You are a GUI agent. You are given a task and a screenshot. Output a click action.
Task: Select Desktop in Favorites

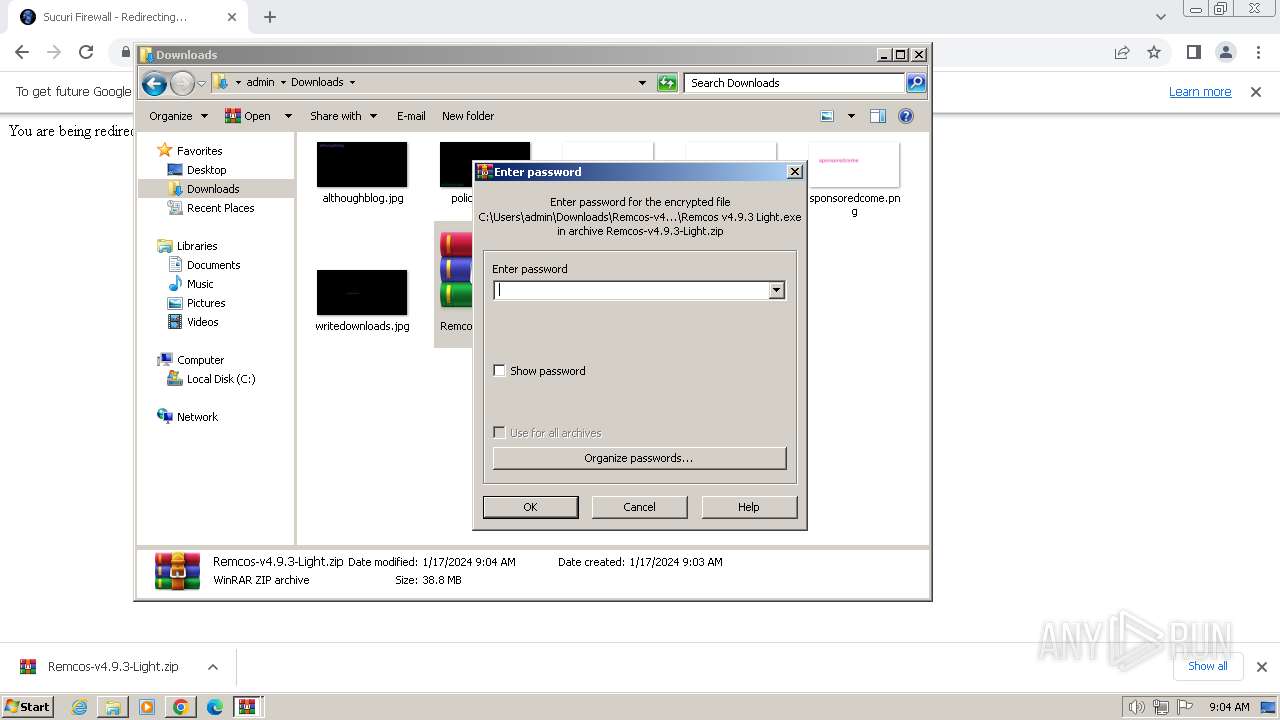pyautogui.click(x=206, y=170)
